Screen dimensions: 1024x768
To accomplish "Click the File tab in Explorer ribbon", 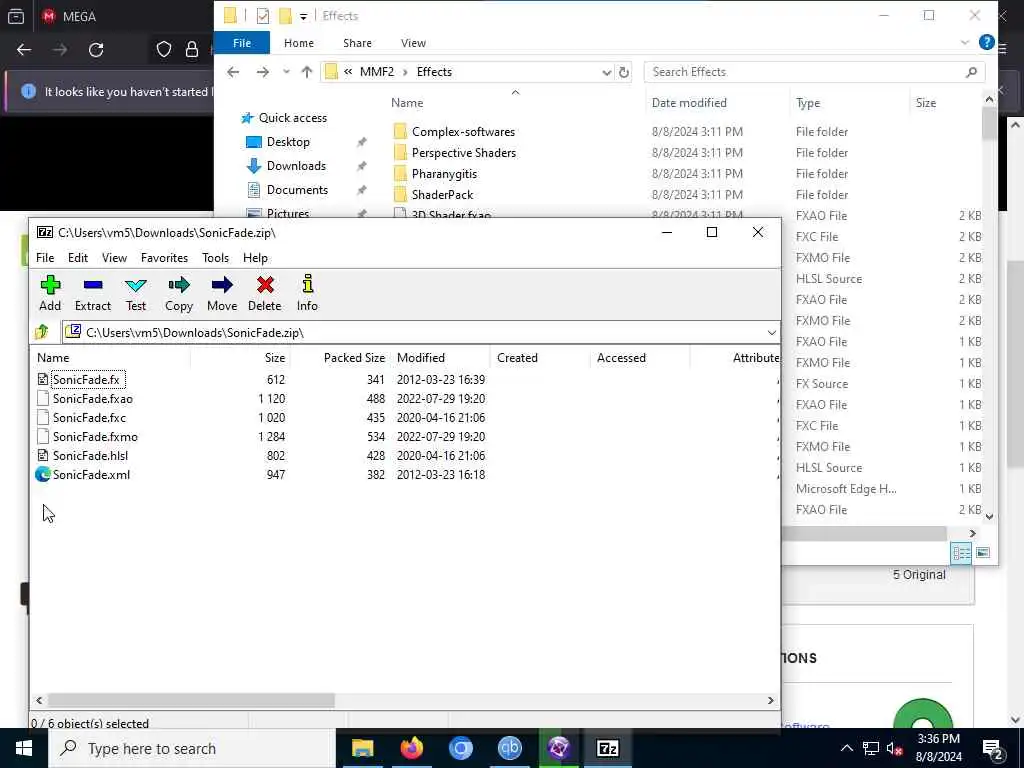I will [242, 43].
